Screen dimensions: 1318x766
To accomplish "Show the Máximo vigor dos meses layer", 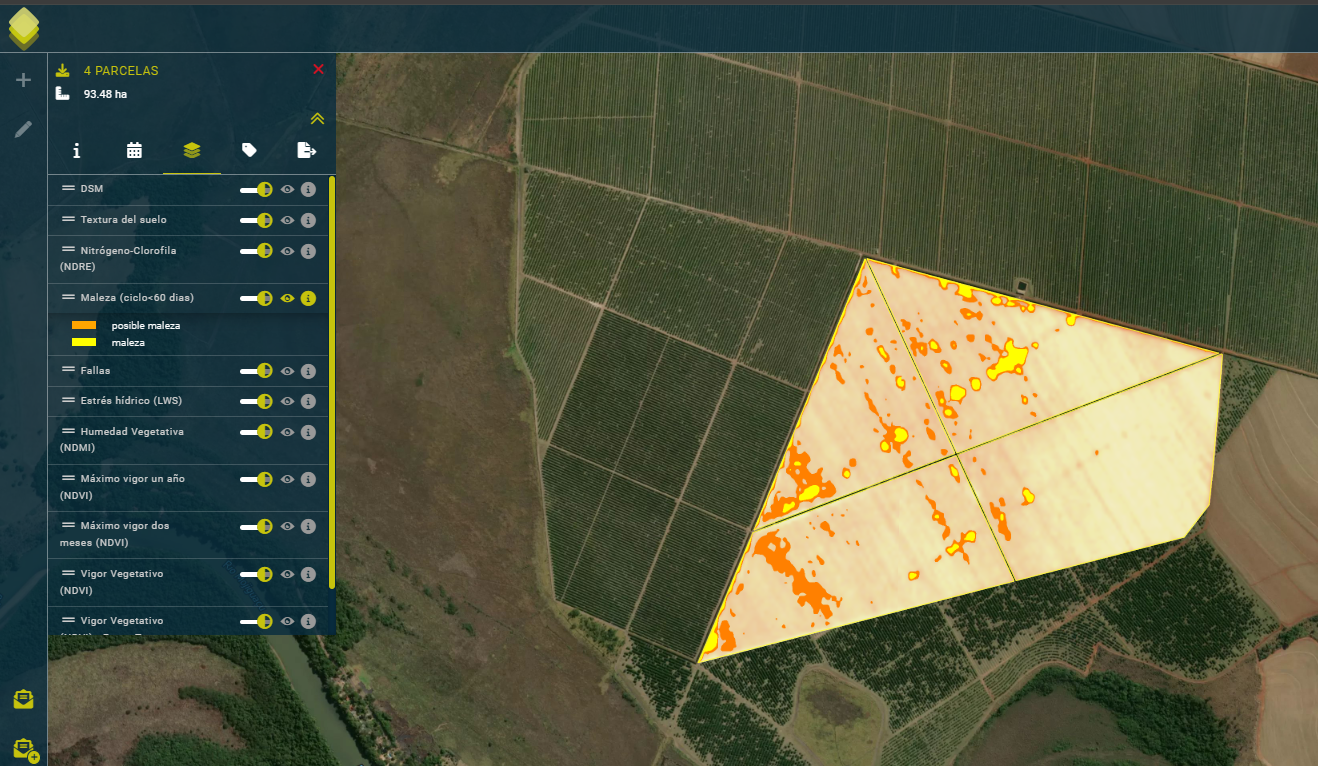I will coord(287,526).
